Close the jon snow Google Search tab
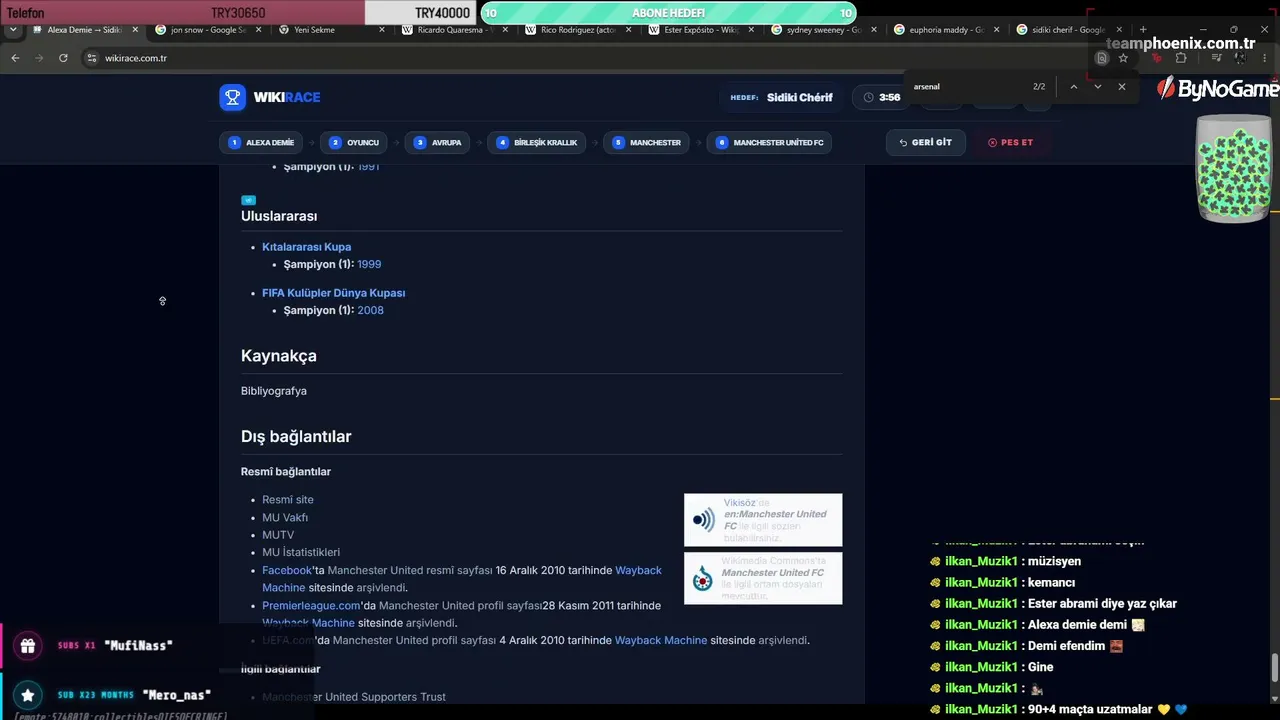 coord(257,30)
